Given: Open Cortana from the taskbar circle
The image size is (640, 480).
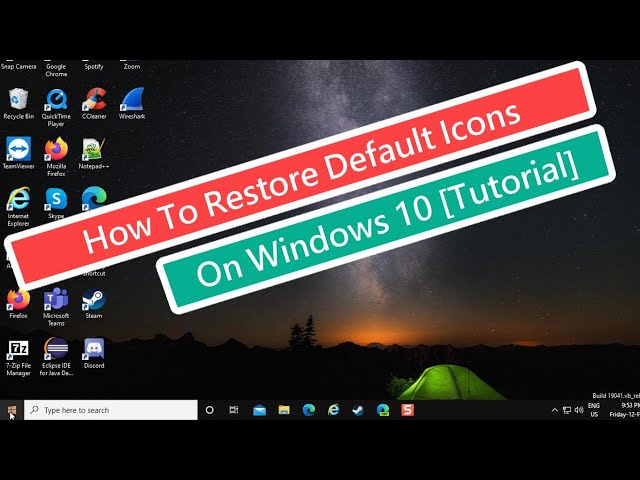Looking at the screenshot, I should coord(209,410).
